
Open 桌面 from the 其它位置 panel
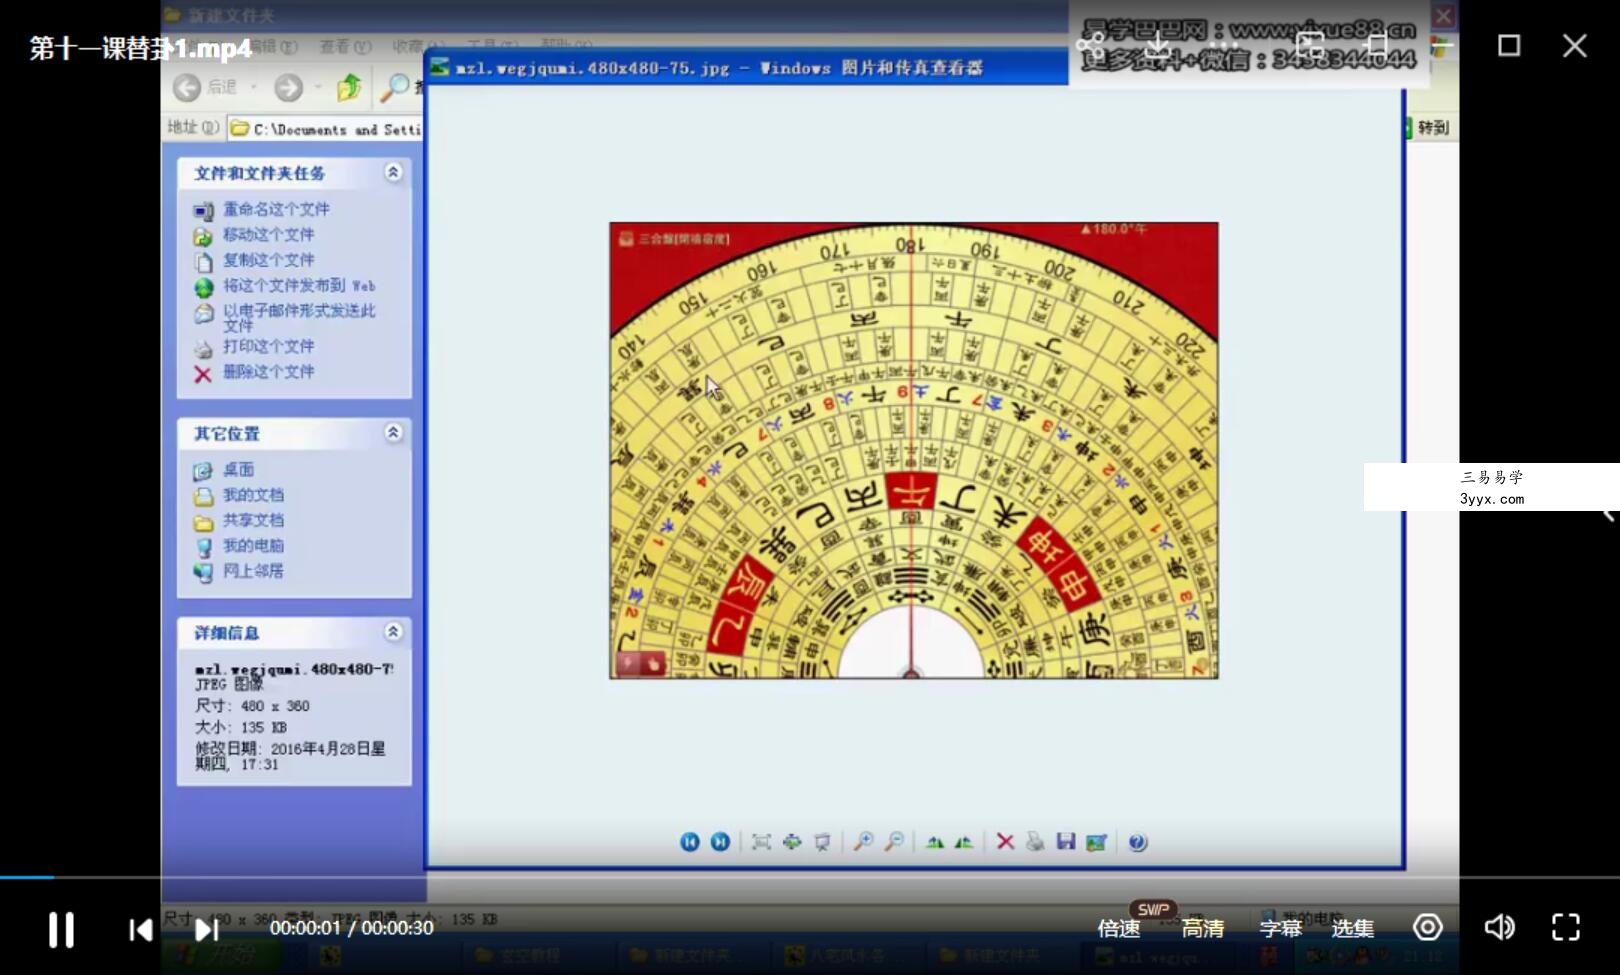(x=238, y=470)
